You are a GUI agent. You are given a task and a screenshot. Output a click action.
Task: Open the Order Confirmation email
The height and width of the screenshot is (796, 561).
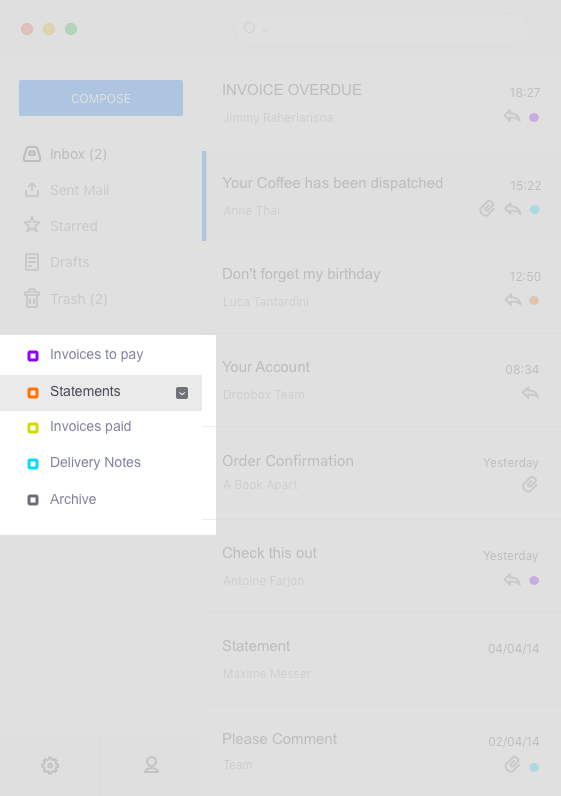point(382,473)
